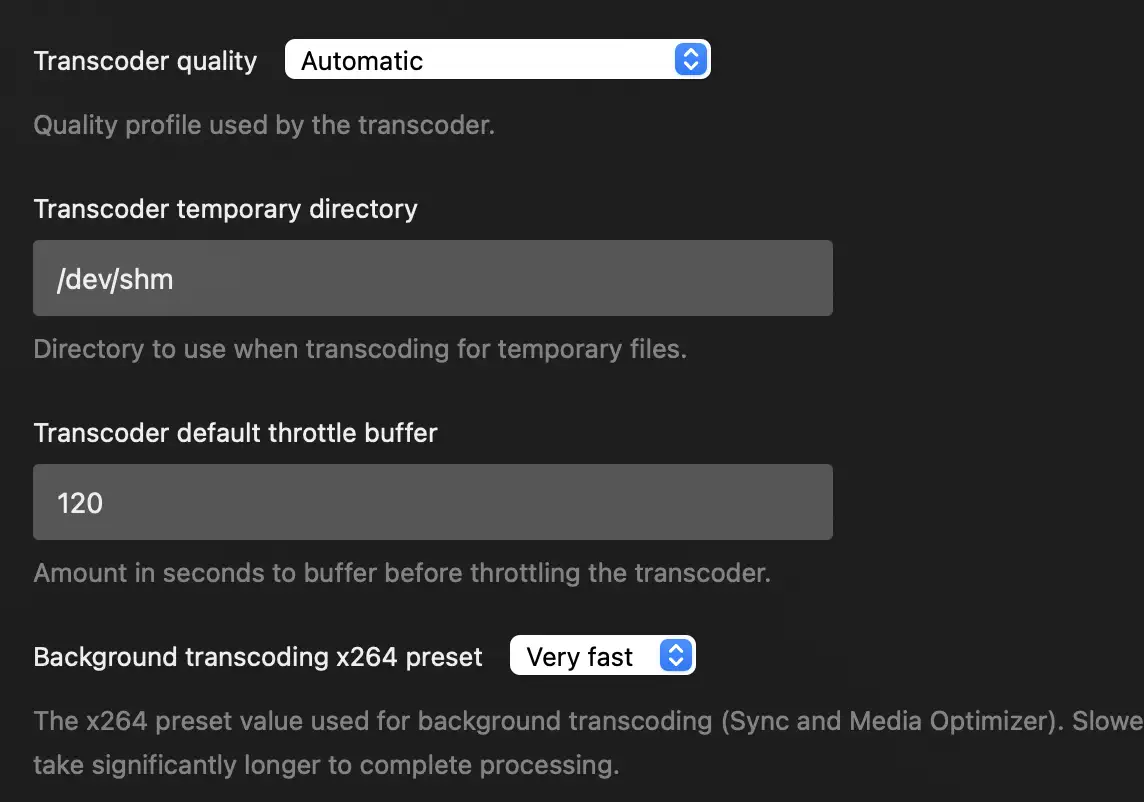Focus the Transcoder default throttle buffer field
Viewport: 1144px width, 802px height.
[432, 502]
